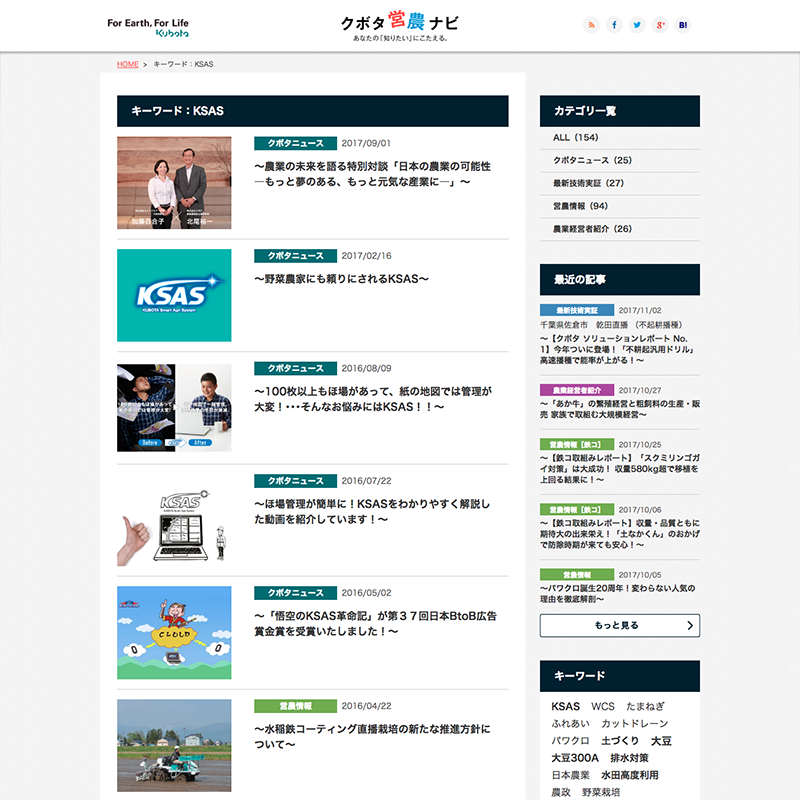Select keyword カットドレーン

635,723
